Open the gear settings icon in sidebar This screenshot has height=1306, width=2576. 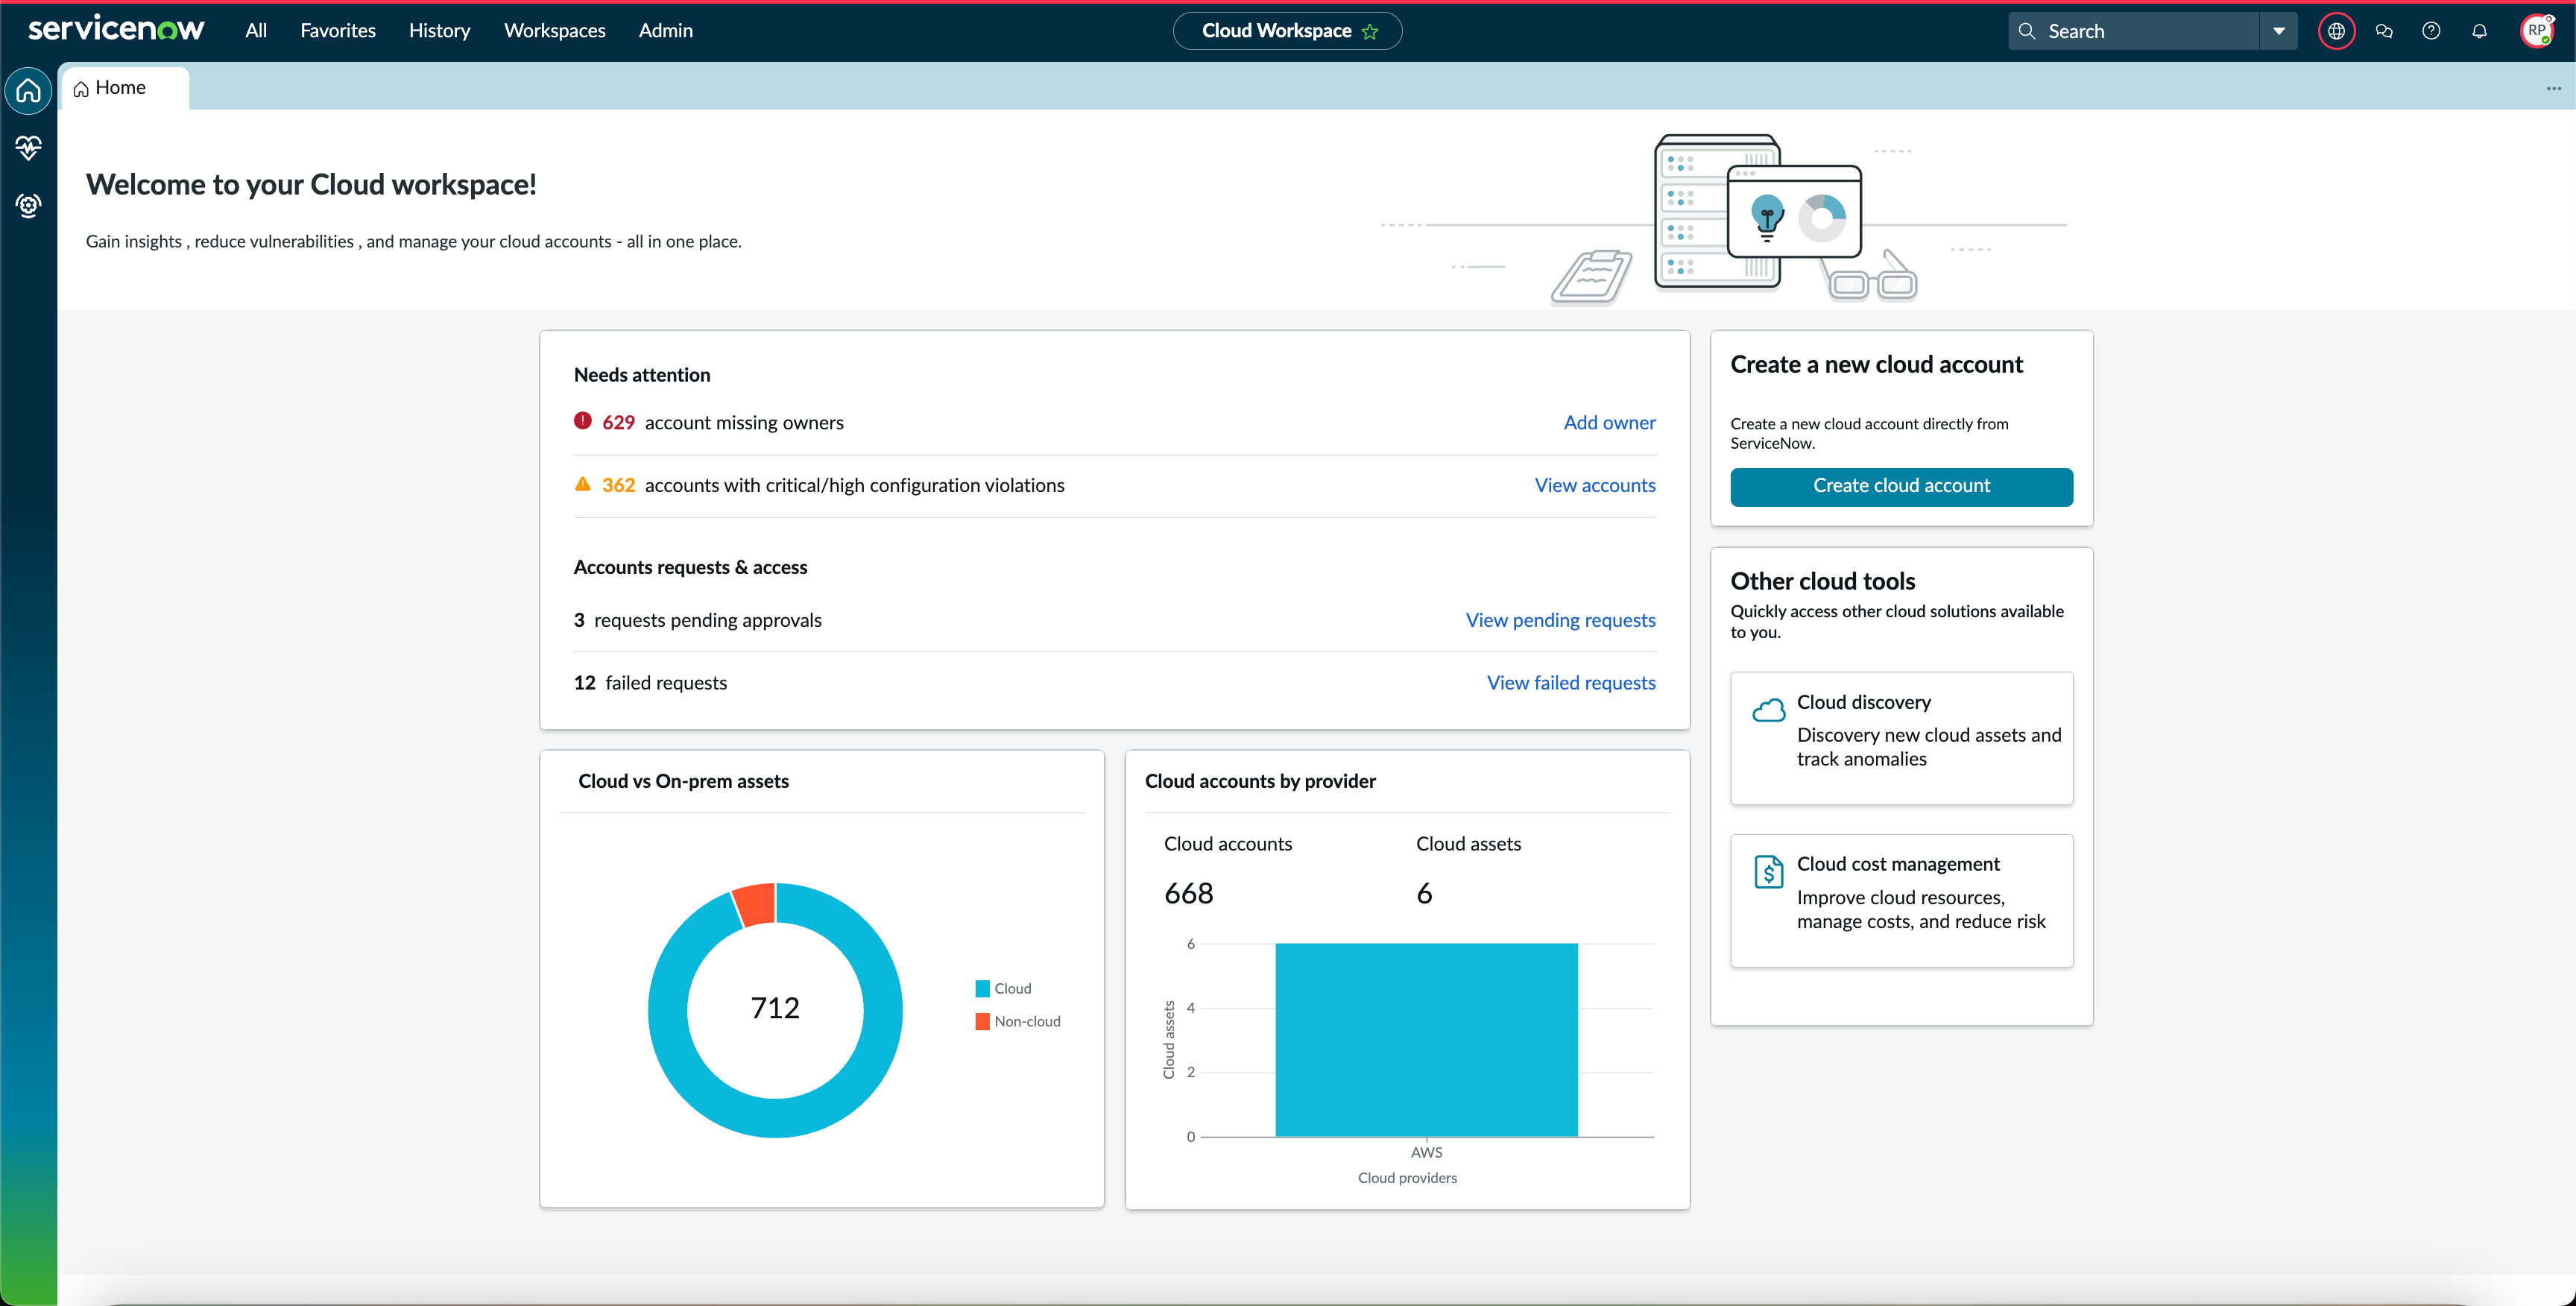pyautogui.click(x=28, y=206)
